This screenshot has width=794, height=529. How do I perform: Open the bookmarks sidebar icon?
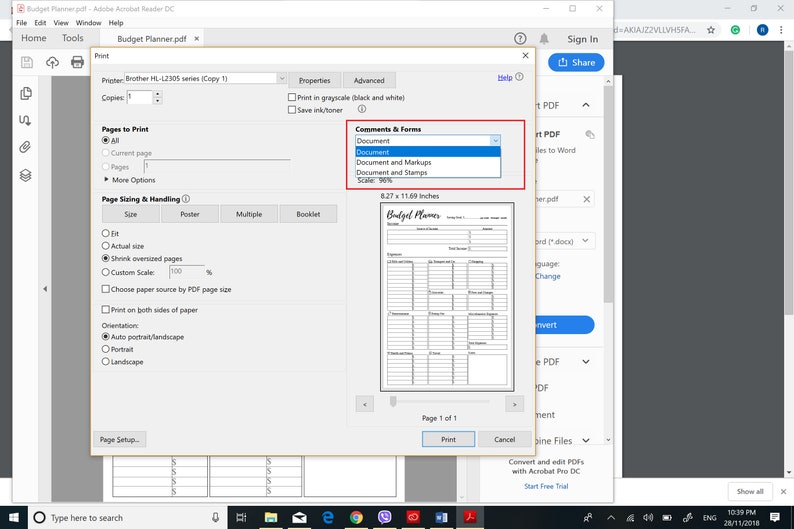pos(25,120)
